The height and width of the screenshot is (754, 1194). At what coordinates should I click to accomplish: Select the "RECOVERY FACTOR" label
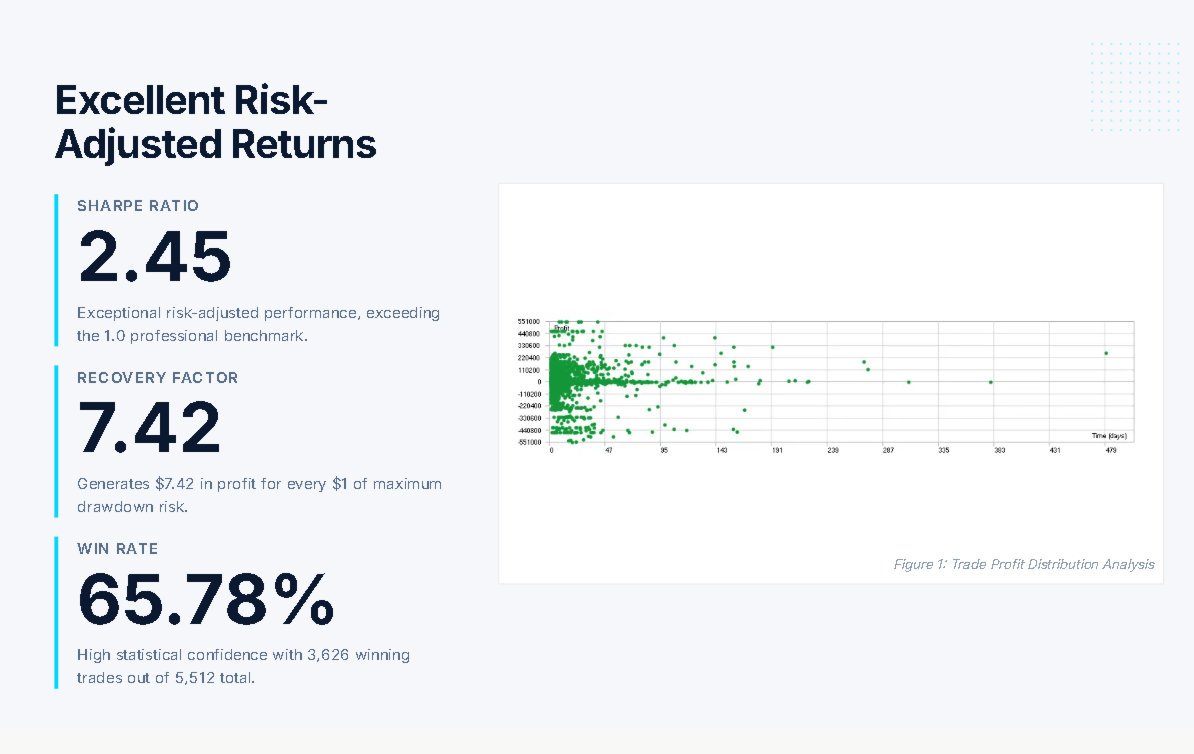(158, 378)
